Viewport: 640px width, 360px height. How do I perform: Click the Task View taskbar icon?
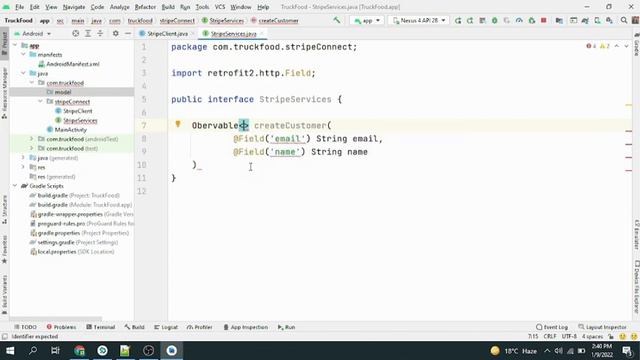tap(56, 351)
